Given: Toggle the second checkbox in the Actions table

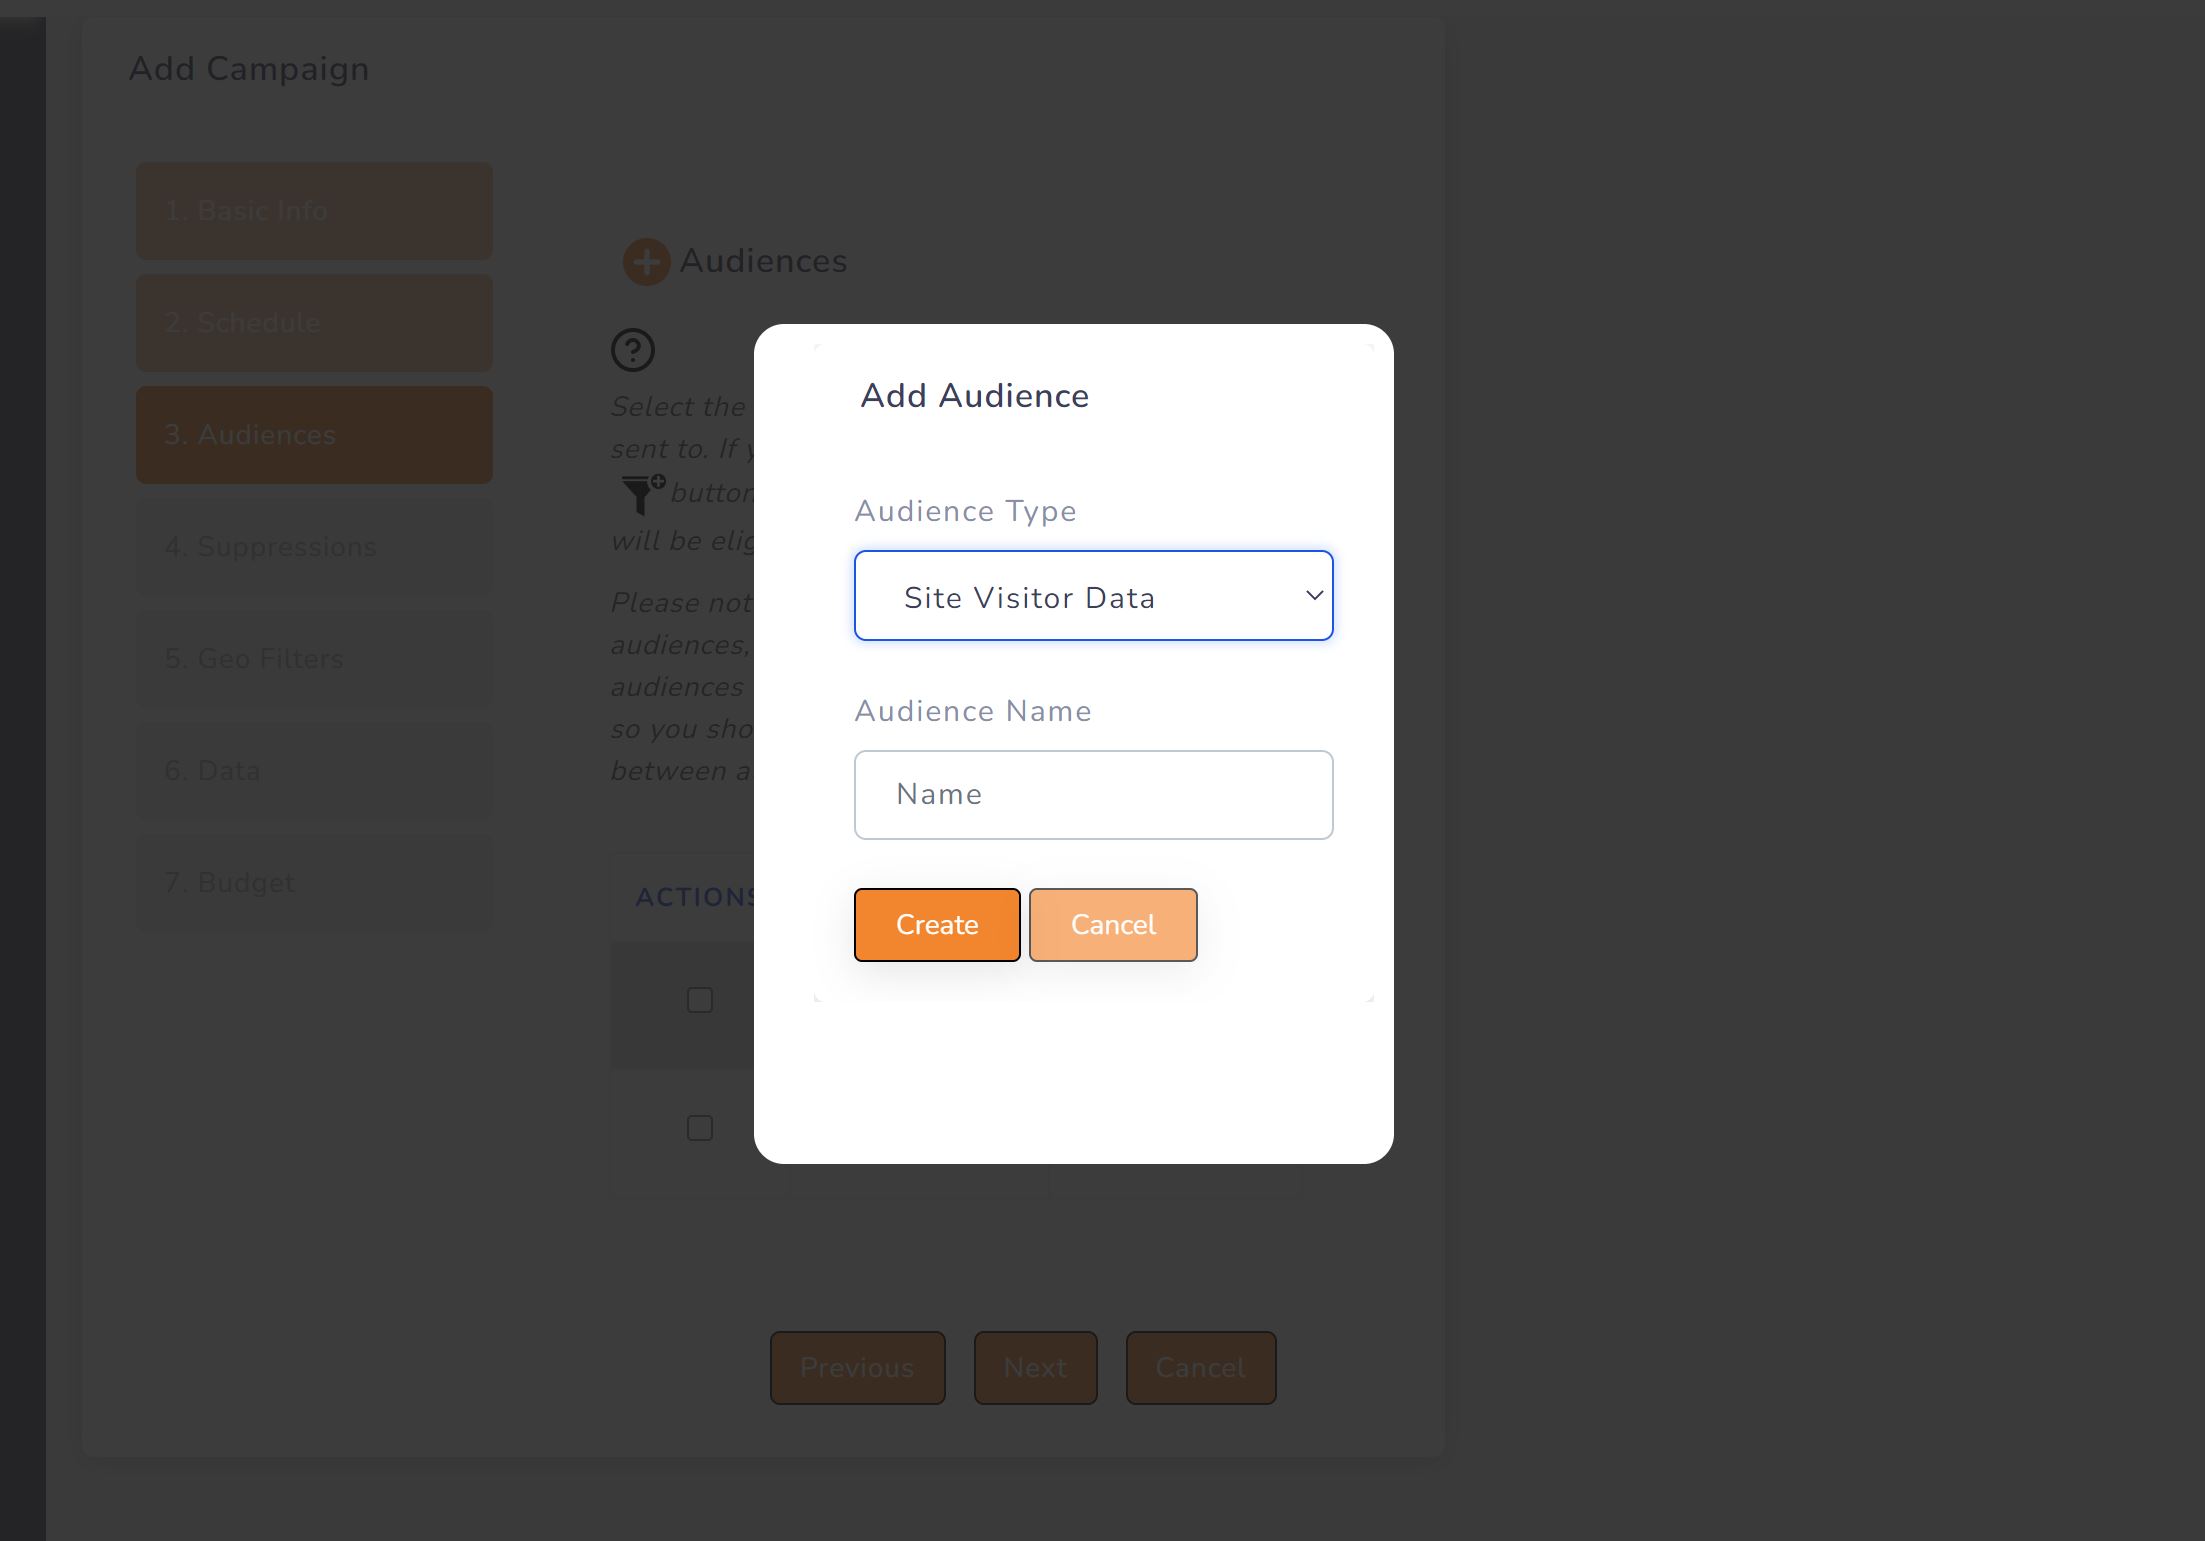Looking at the screenshot, I should [x=698, y=1128].
